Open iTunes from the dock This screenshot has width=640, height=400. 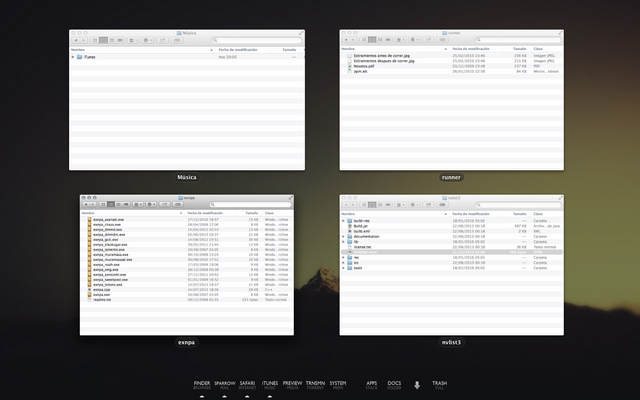tap(269, 384)
